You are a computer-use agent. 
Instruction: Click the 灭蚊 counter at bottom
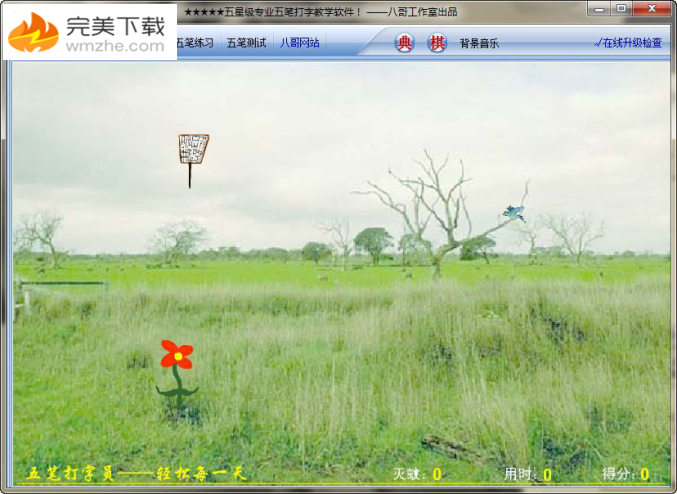point(417,474)
